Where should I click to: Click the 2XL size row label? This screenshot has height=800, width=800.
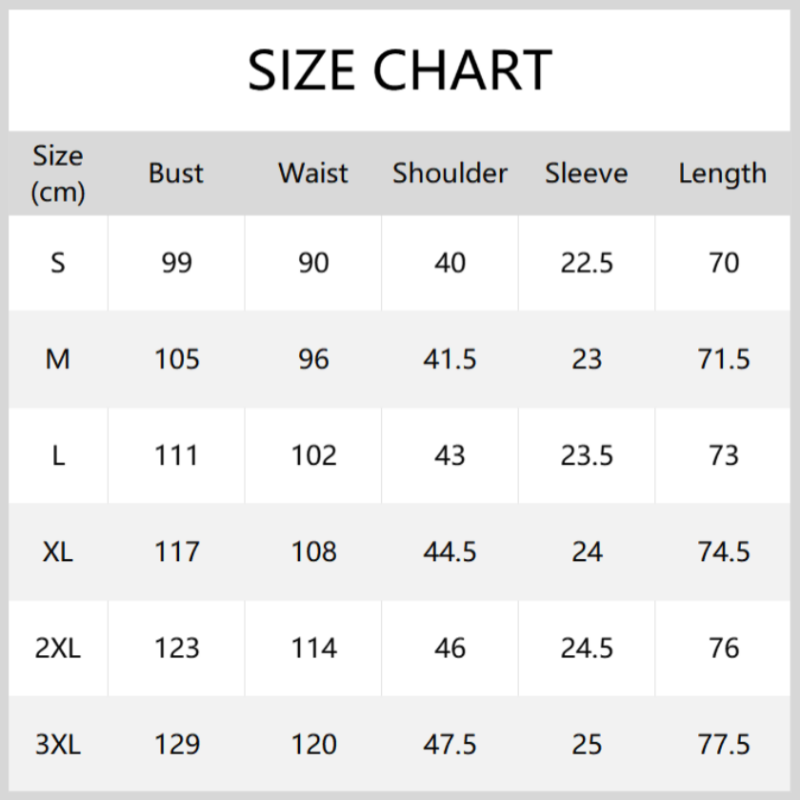click(x=58, y=648)
